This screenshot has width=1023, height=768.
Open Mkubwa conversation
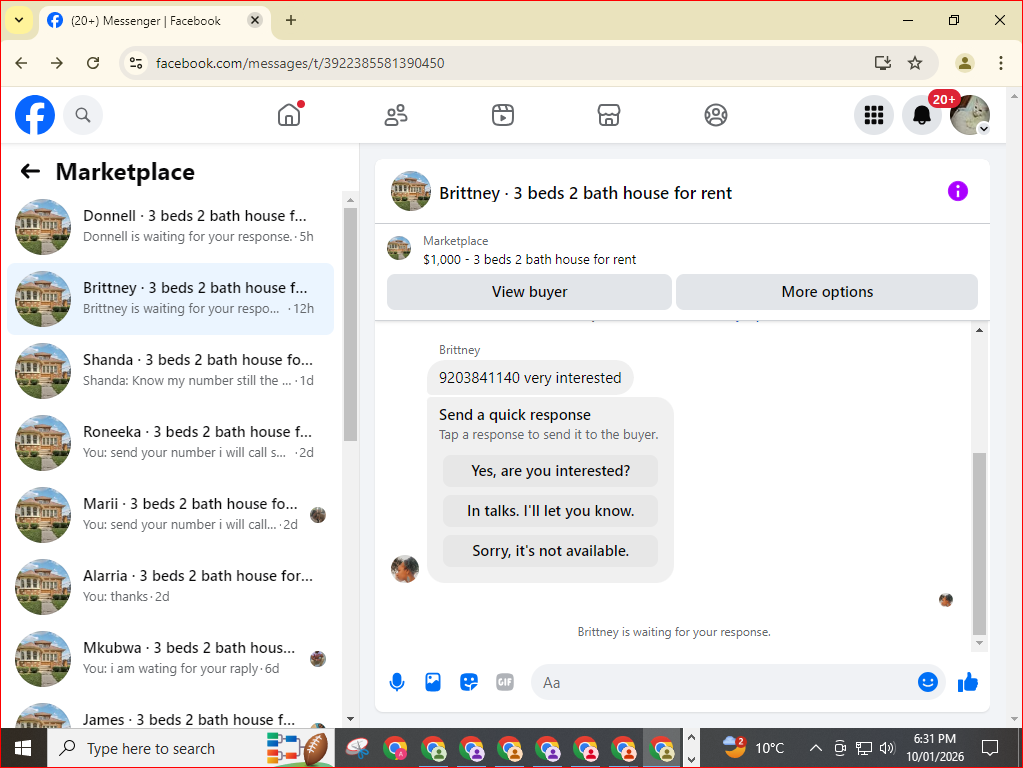coord(170,658)
